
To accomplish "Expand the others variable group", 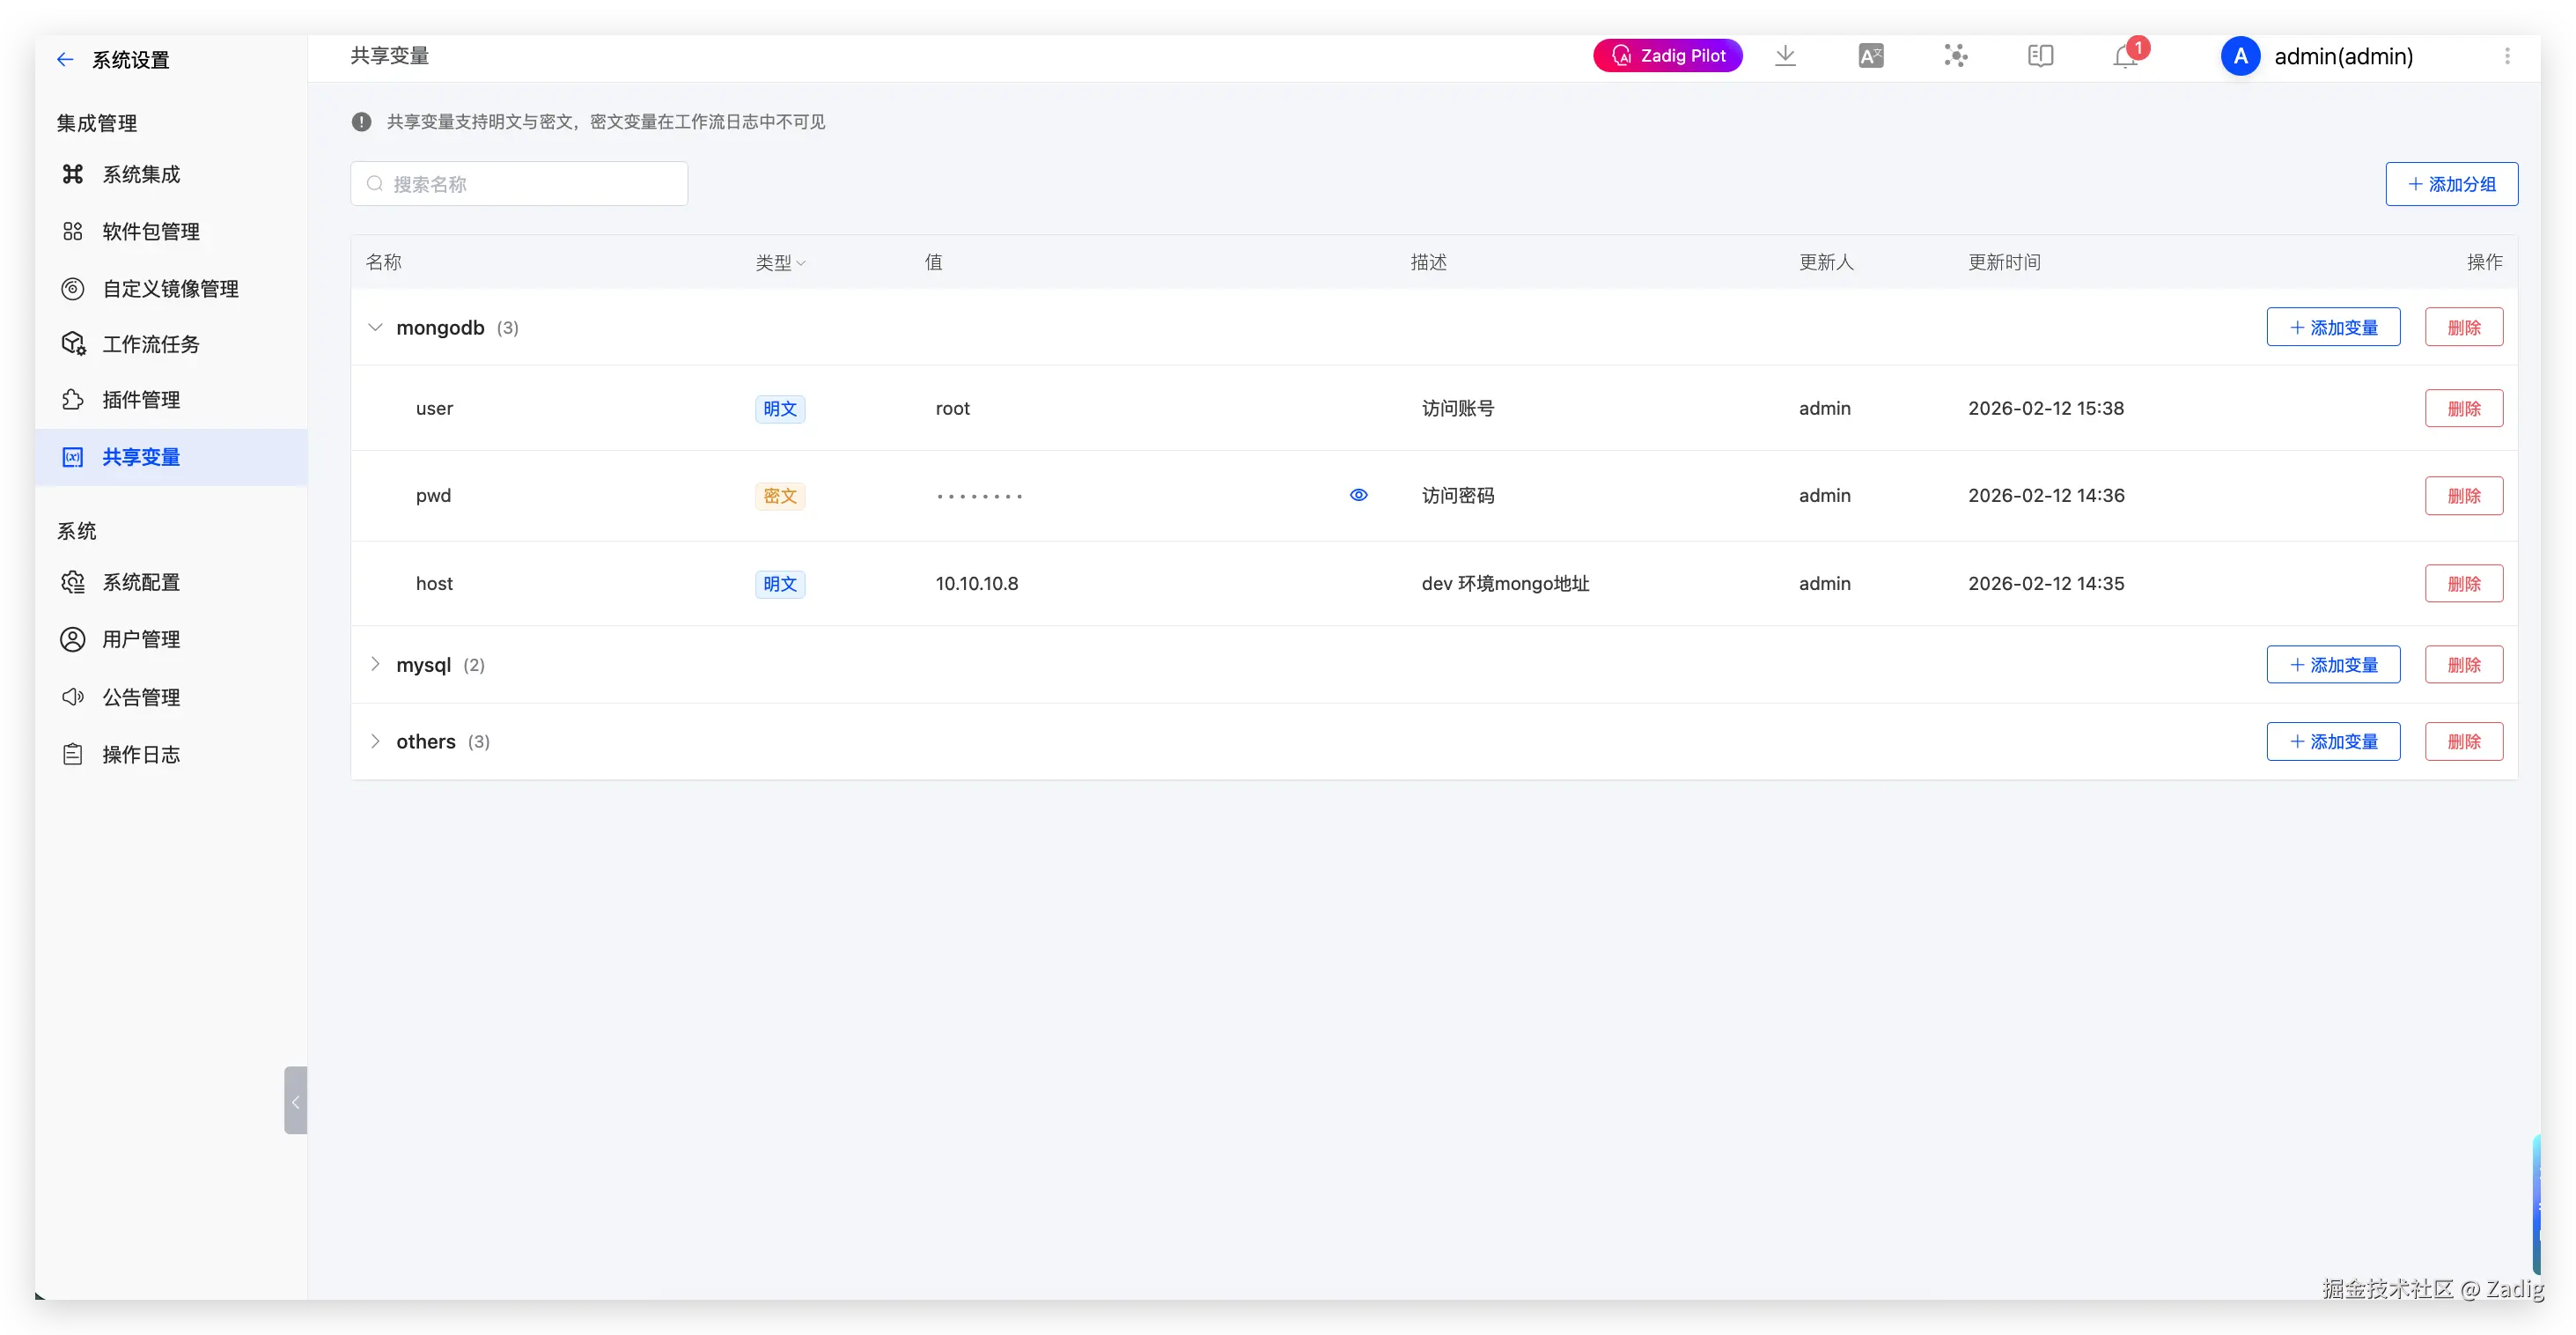I will (x=375, y=741).
